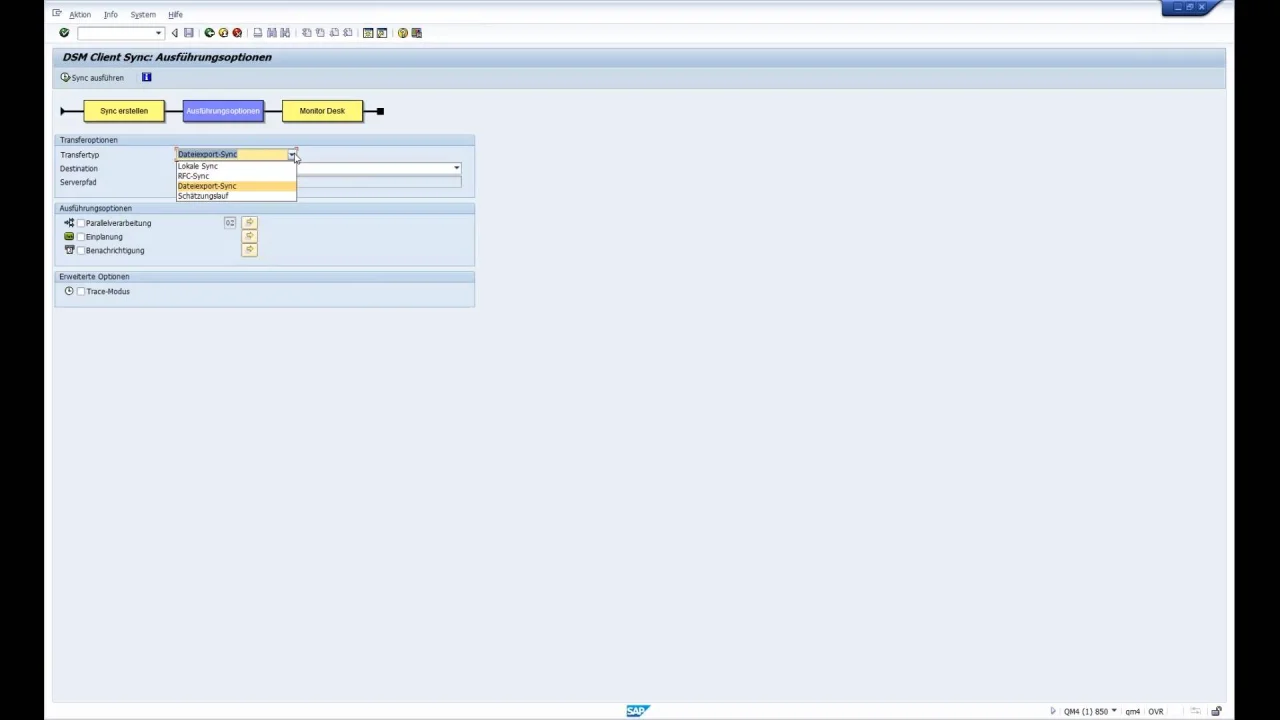Go to the Monitor Desk step
The width and height of the screenshot is (1280, 720).
click(x=322, y=111)
